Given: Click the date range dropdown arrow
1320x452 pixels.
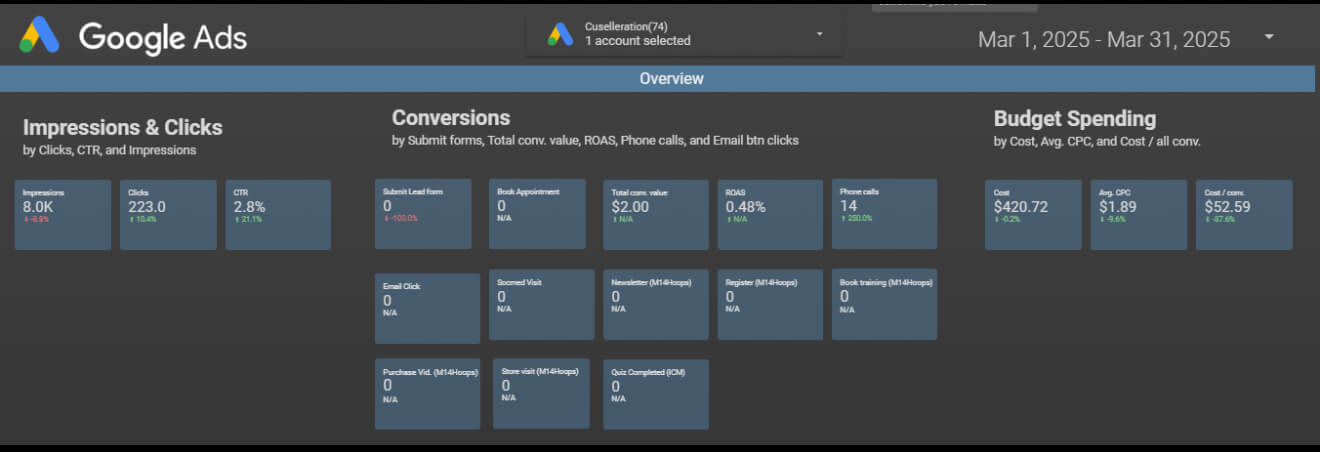Looking at the screenshot, I should point(1269,36).
